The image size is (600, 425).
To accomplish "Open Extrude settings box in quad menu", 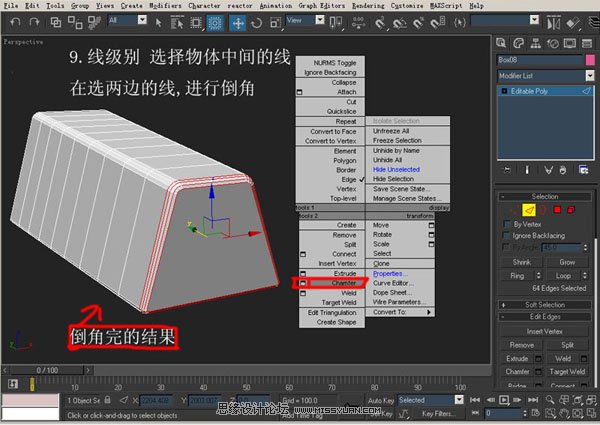I will point(303,274).
